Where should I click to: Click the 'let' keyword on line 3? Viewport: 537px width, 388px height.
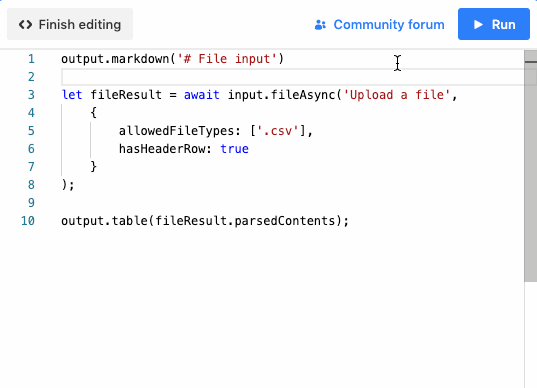click(72, 95)
